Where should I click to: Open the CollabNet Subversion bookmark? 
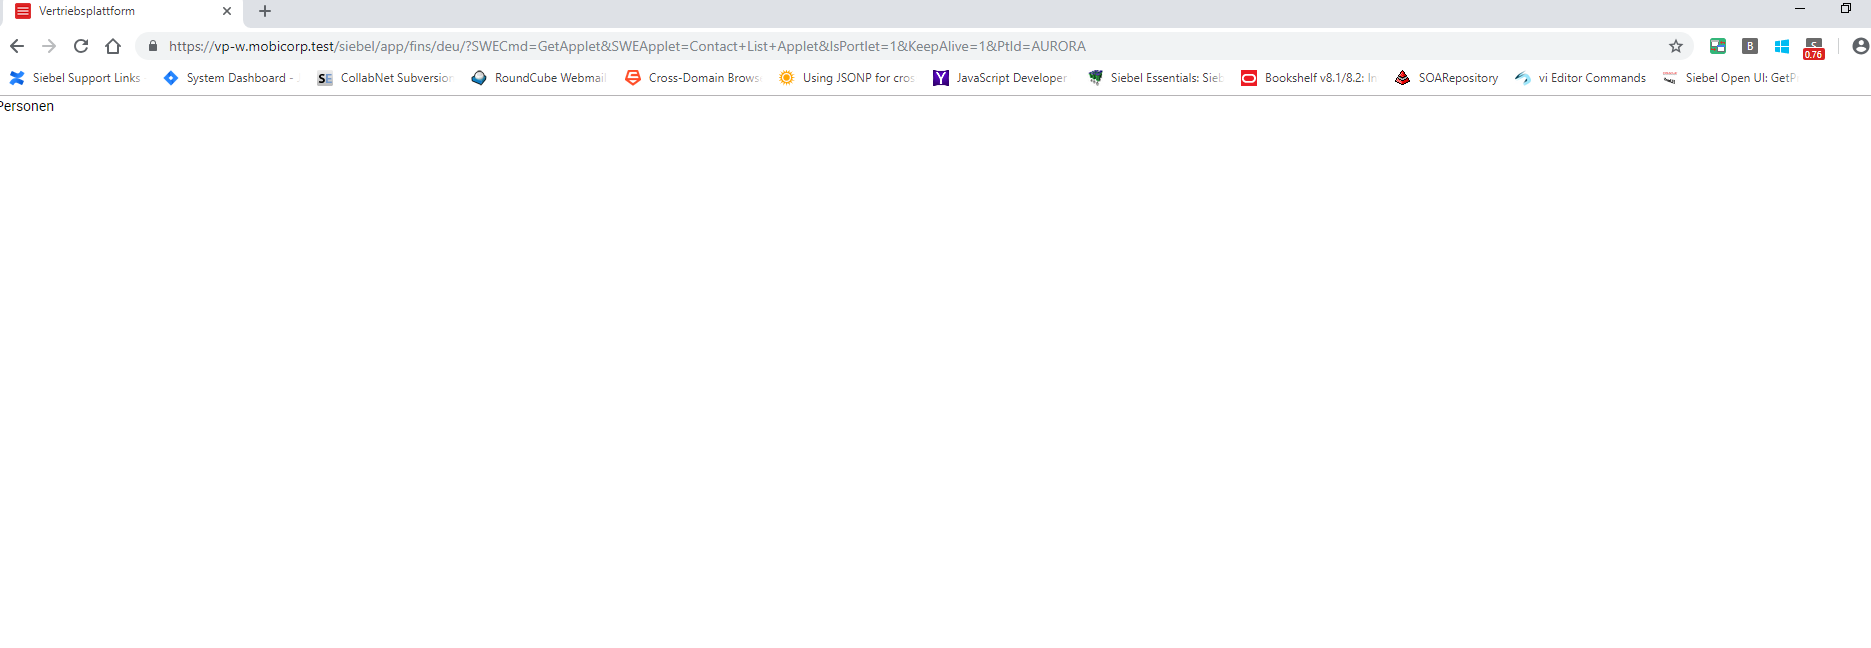(385, 78)
